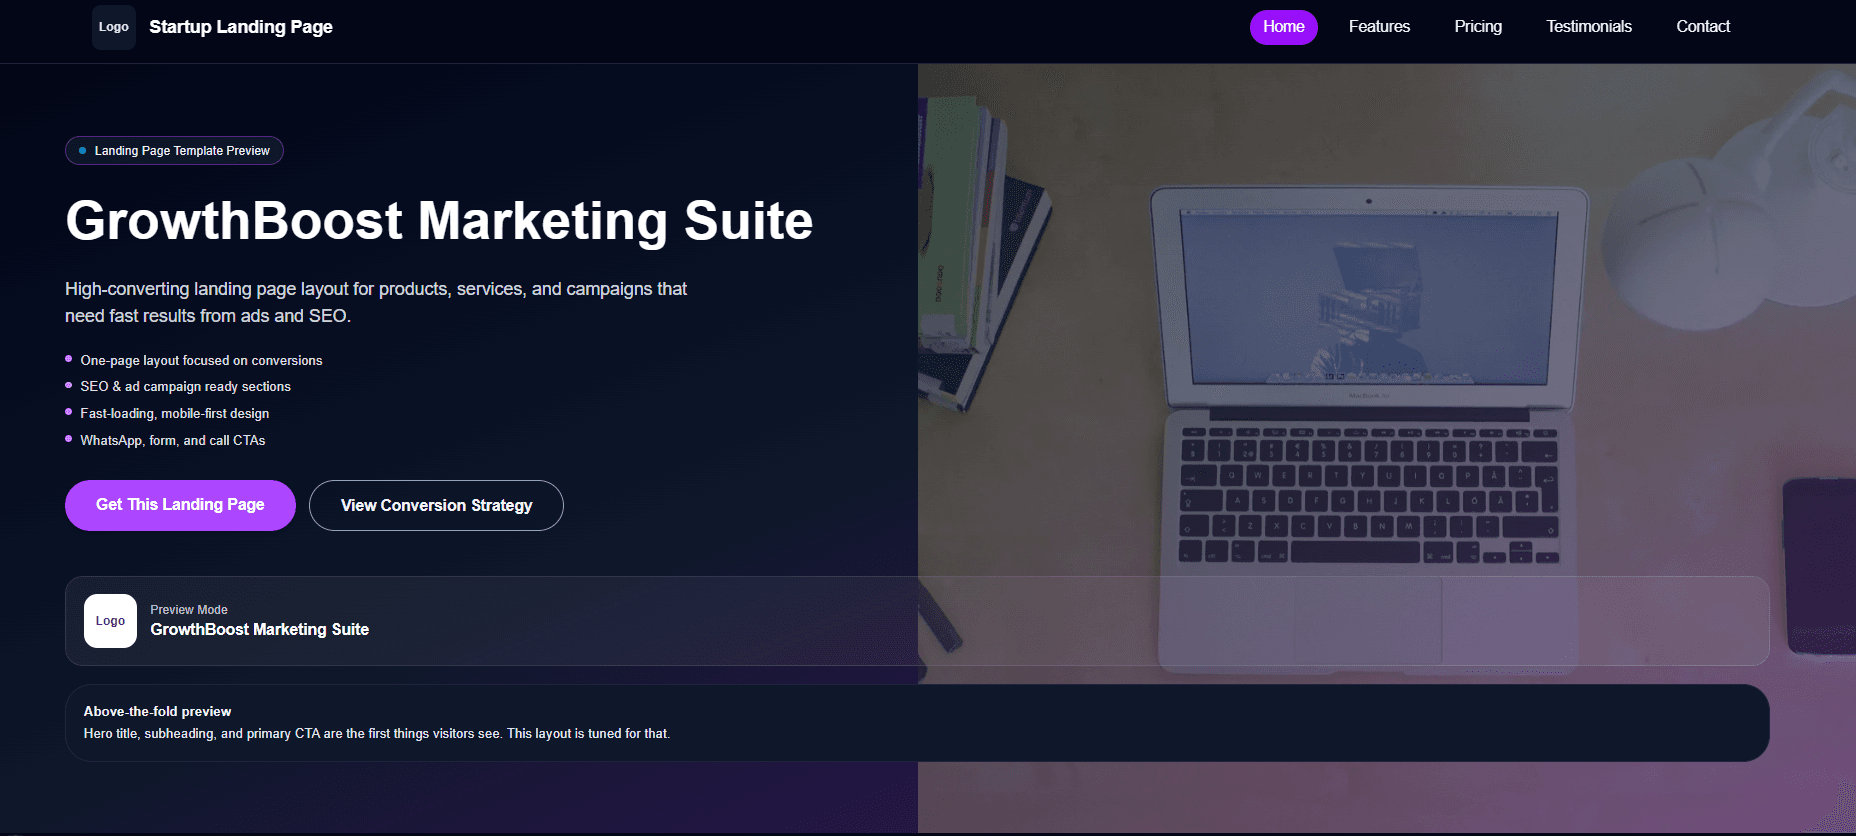This screenshot has width=1856, height=836.
Task: Click the Get This Landing Page button
Action: (x=180, y=505)
